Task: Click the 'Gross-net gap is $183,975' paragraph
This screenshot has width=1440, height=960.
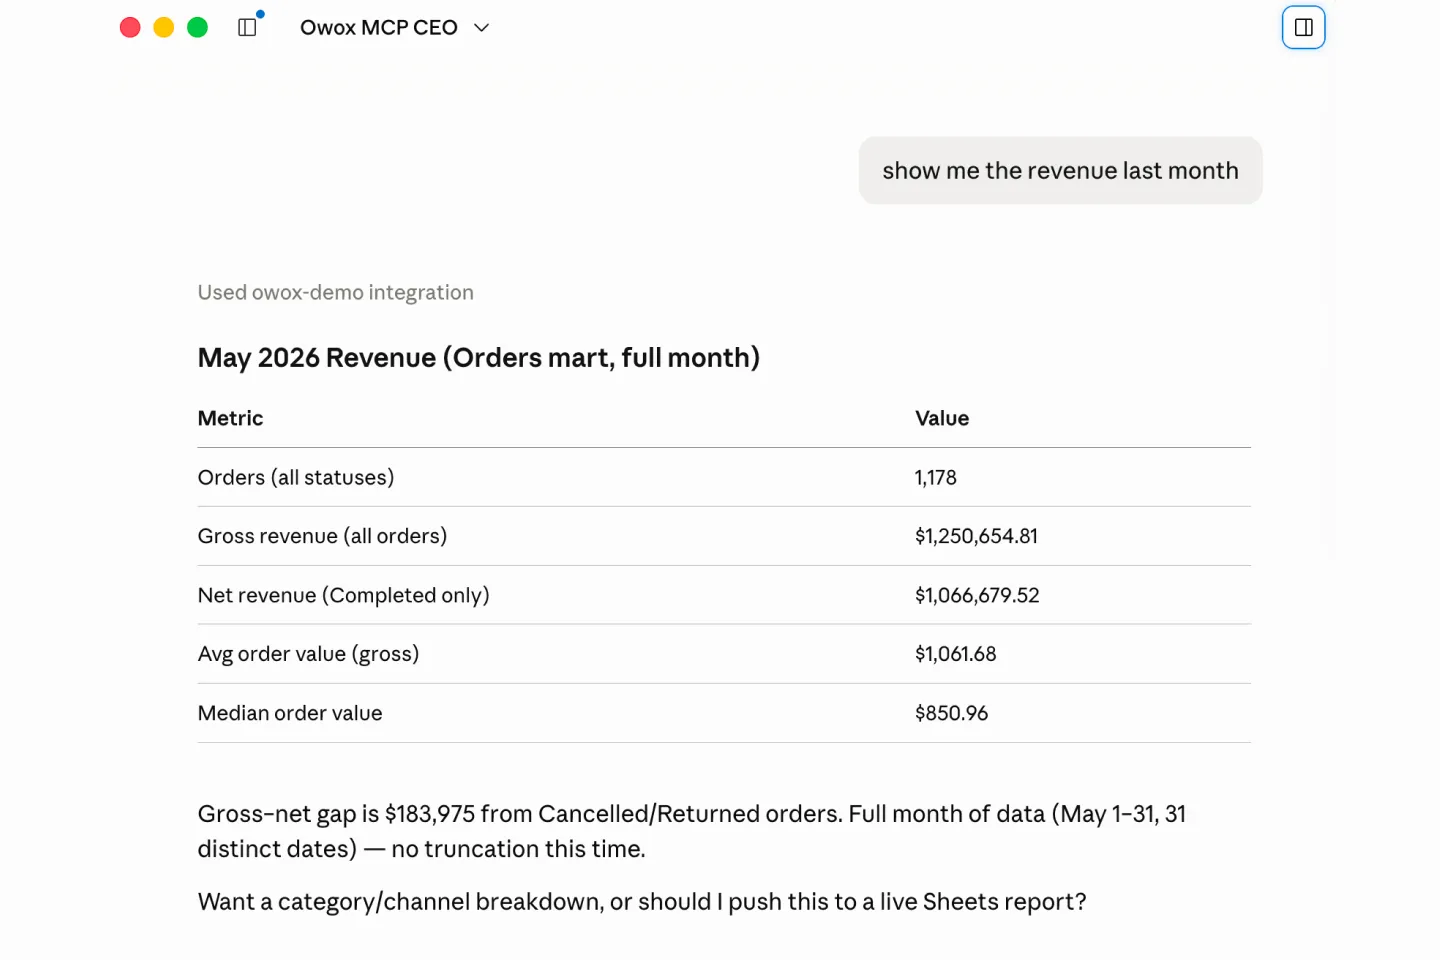Action: 692,831
